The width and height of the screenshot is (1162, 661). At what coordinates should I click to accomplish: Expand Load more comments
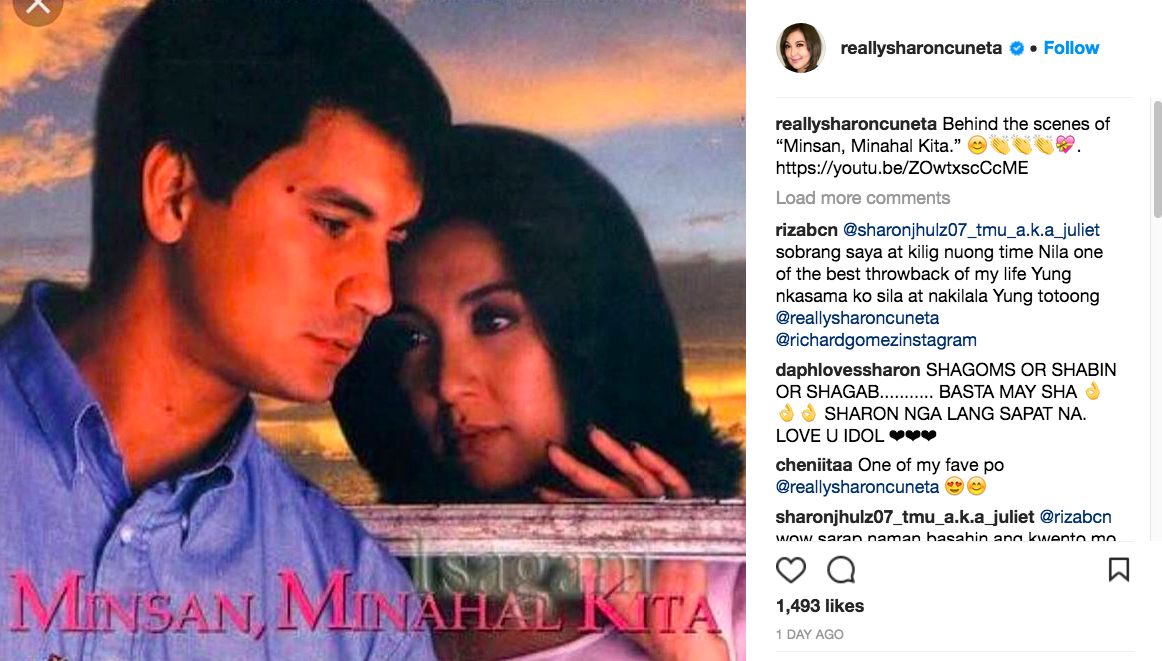click(x=863, y=198)
